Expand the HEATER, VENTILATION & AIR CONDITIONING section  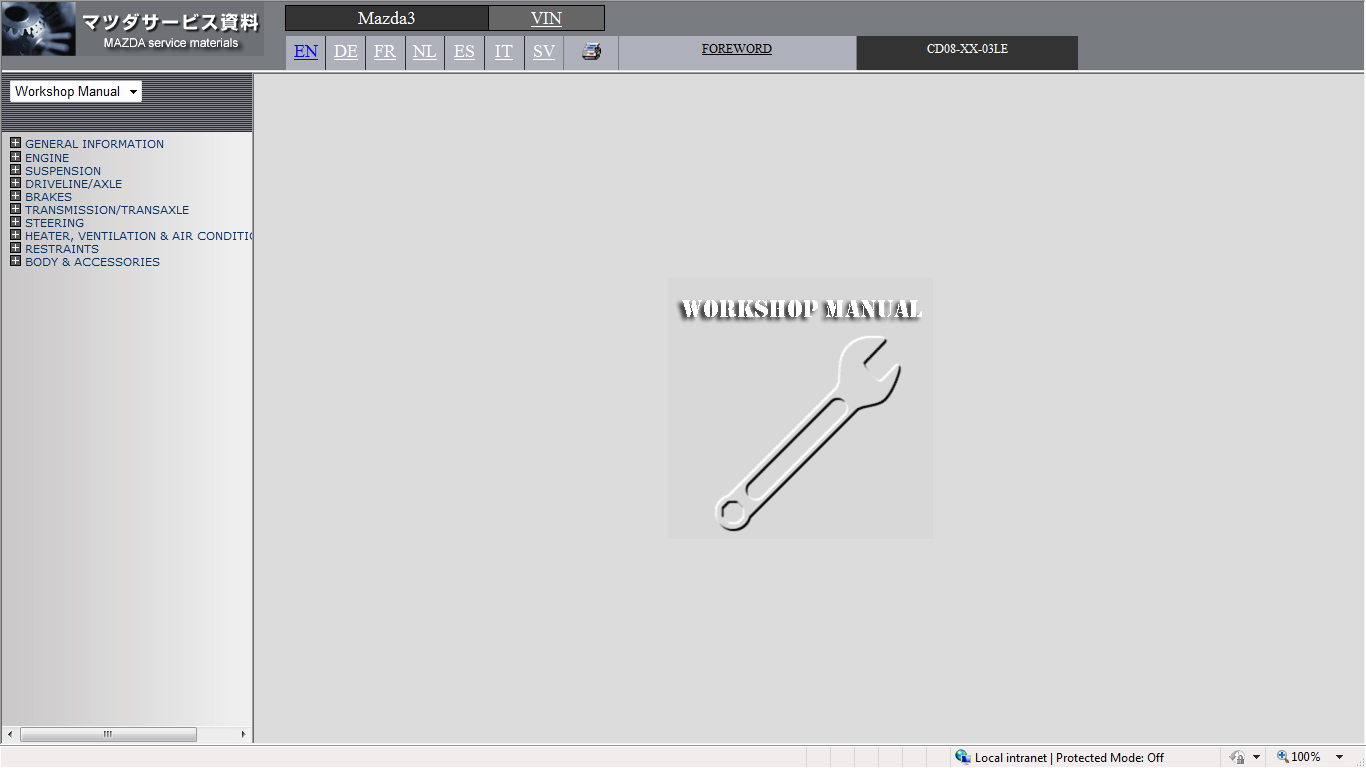tap(15, 235)
